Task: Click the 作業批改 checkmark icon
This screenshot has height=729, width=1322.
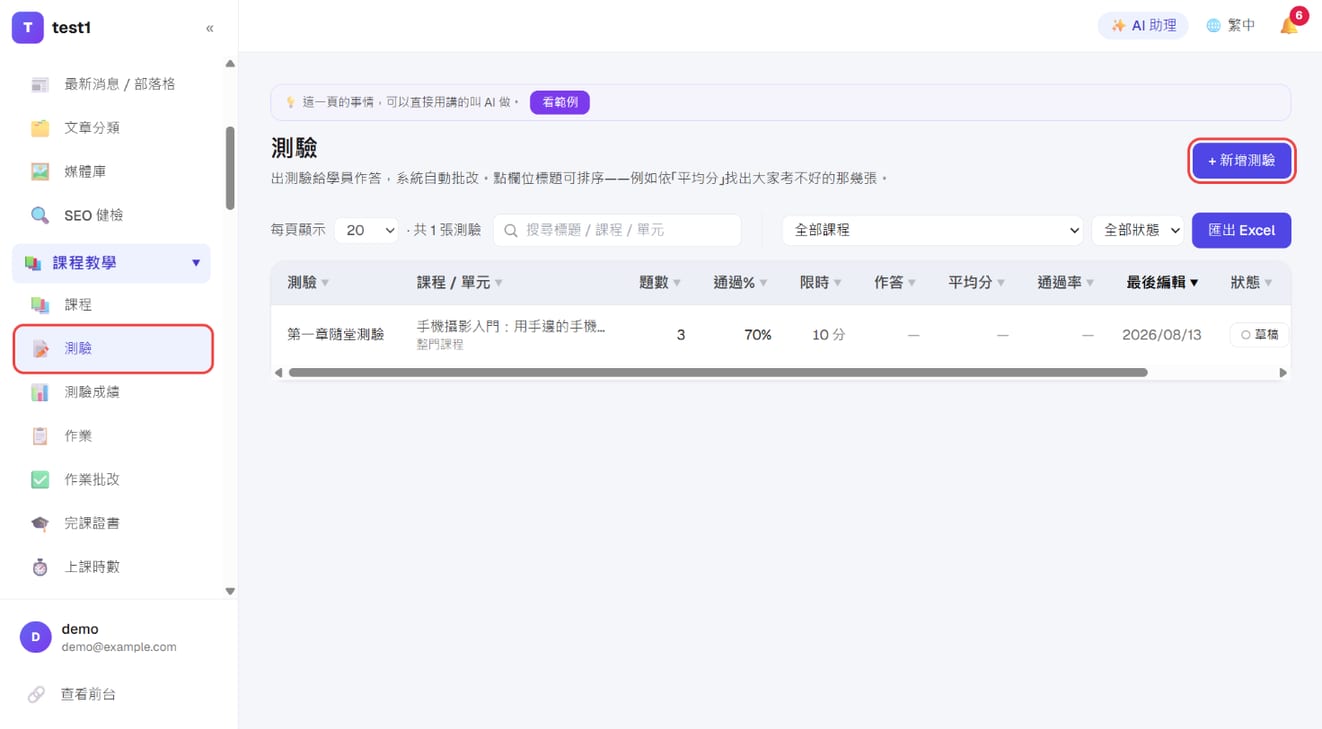Action: pyautogui.click(x=40, y=480)
